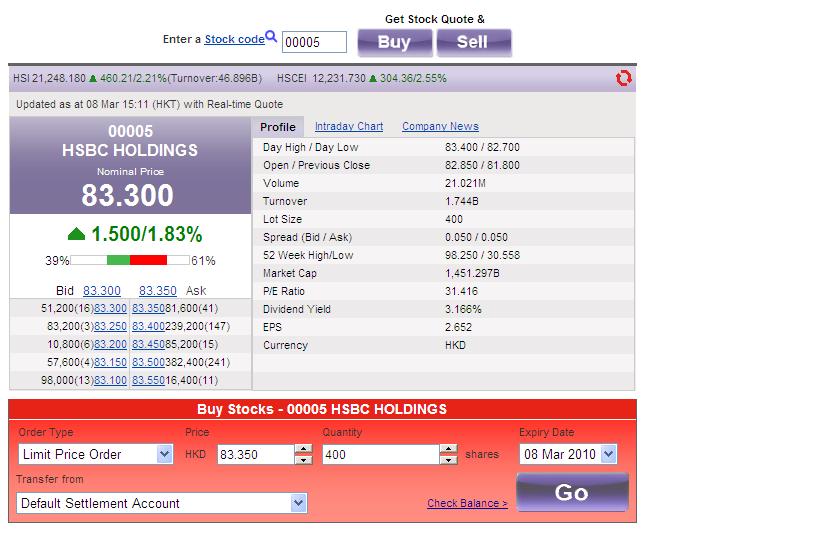Open the Intraday Chart tab
Image resolution: width=840 pixels, height=540 pixels.
[349, 126]
